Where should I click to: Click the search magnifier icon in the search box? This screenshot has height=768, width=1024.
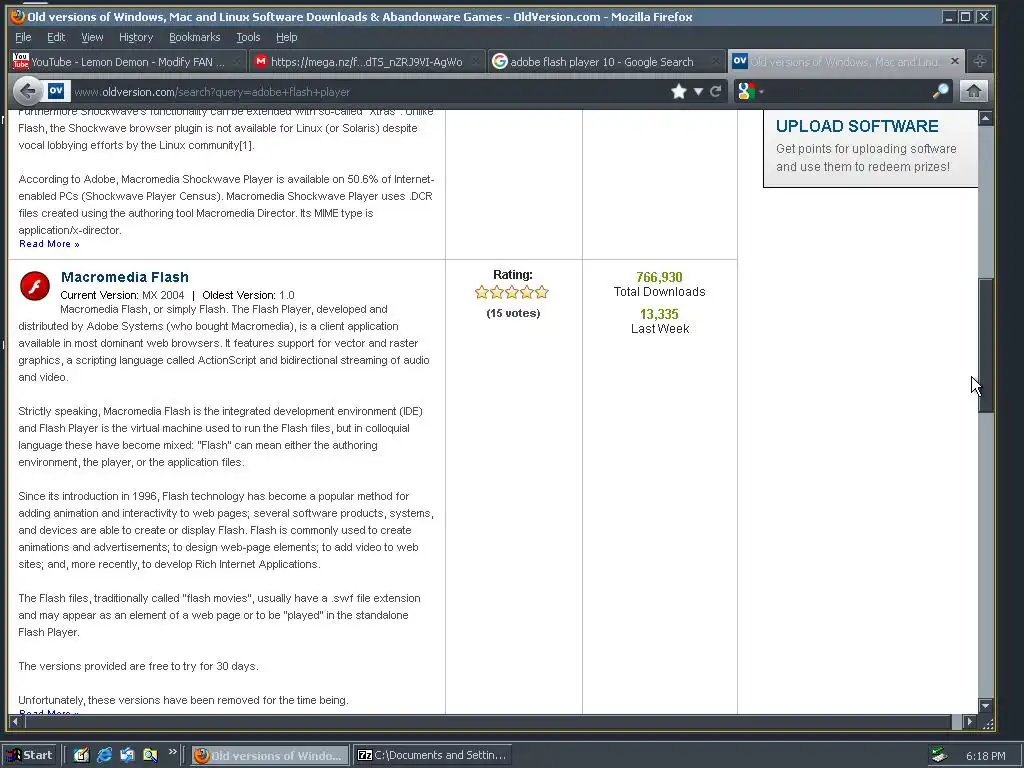tap(940, 91)
